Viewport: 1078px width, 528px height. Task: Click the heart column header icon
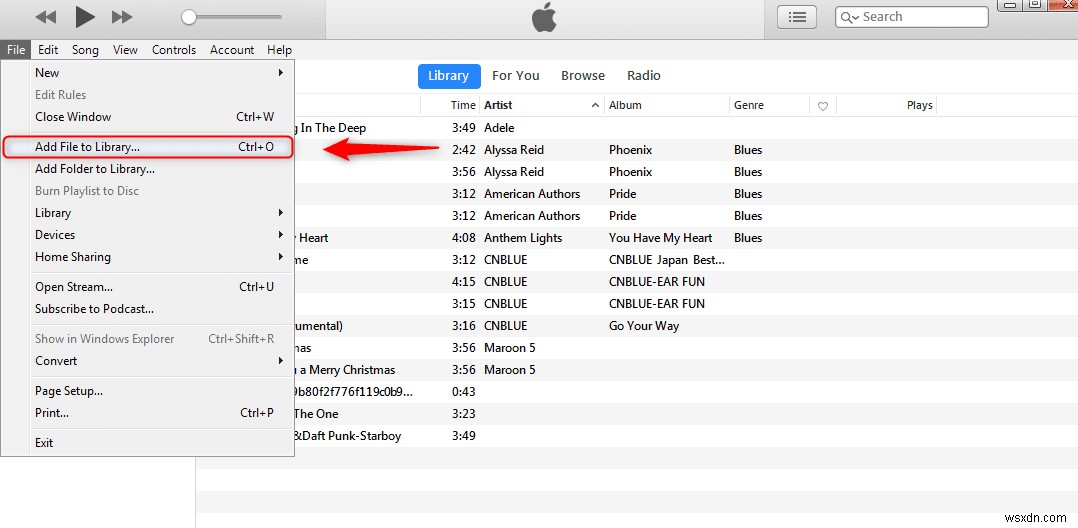[822, 106]
